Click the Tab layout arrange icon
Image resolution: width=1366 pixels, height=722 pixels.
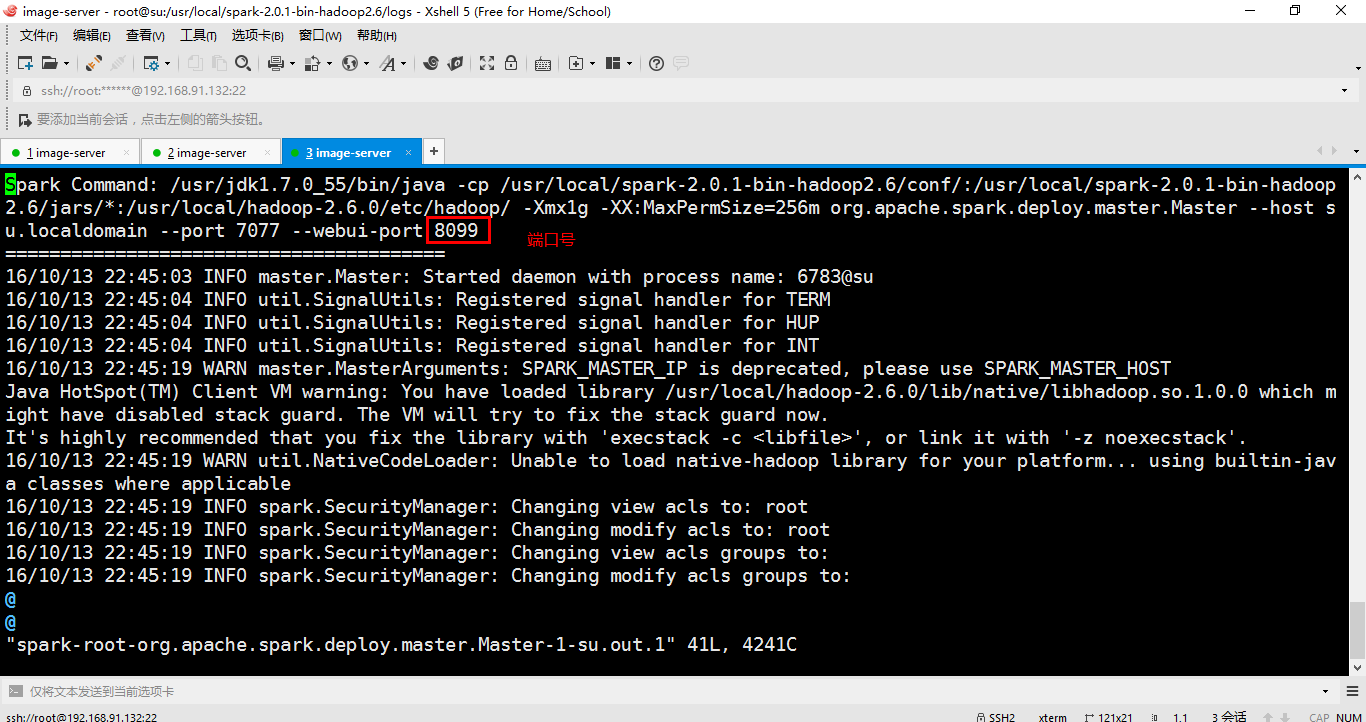click(x=613, y=63)
